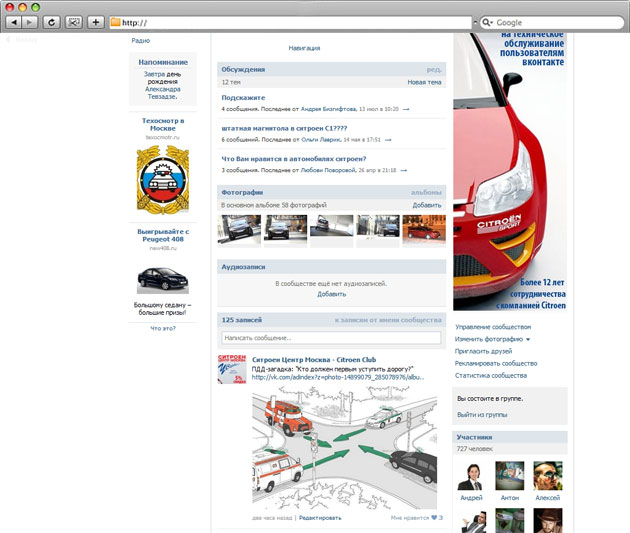Click red Citroen community cover image
This screenshot has width=630, height=533.
[x=510, y=172]
